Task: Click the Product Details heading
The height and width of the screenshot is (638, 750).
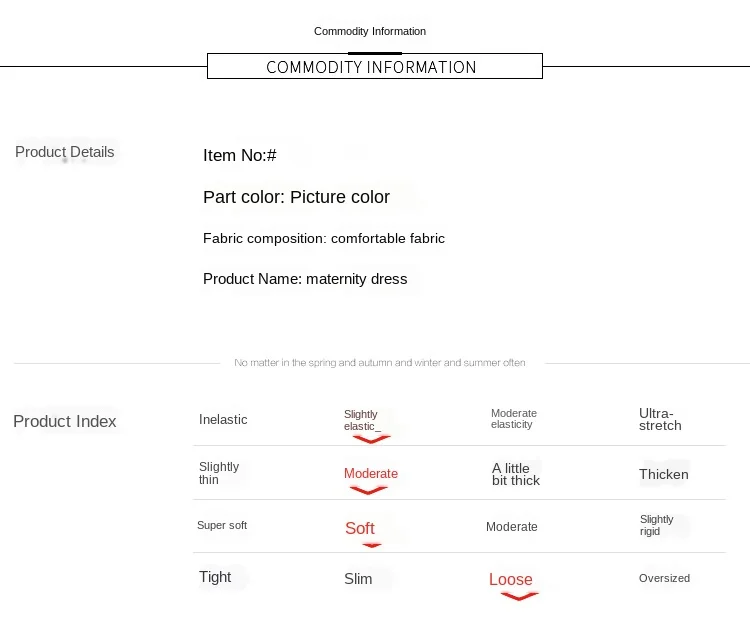Action: click(x=65, y=152)
